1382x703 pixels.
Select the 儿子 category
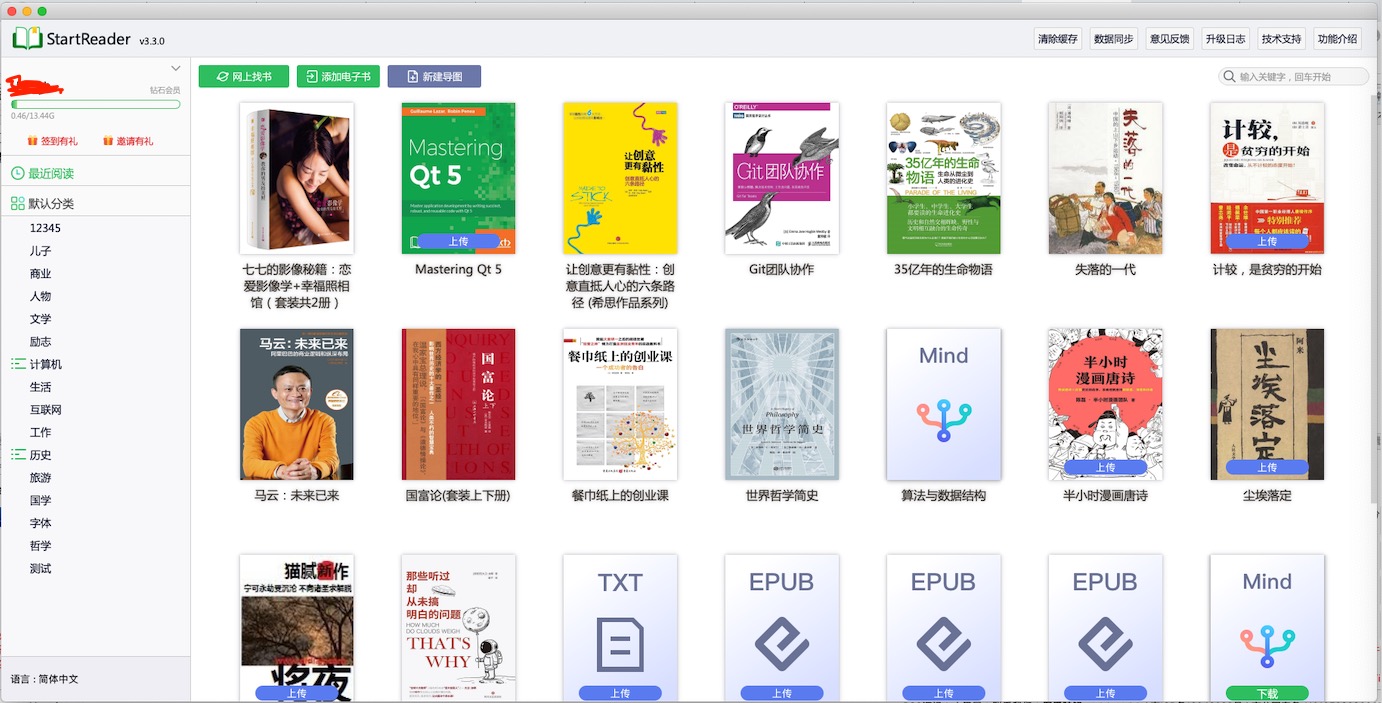click(x=40, y=251)
